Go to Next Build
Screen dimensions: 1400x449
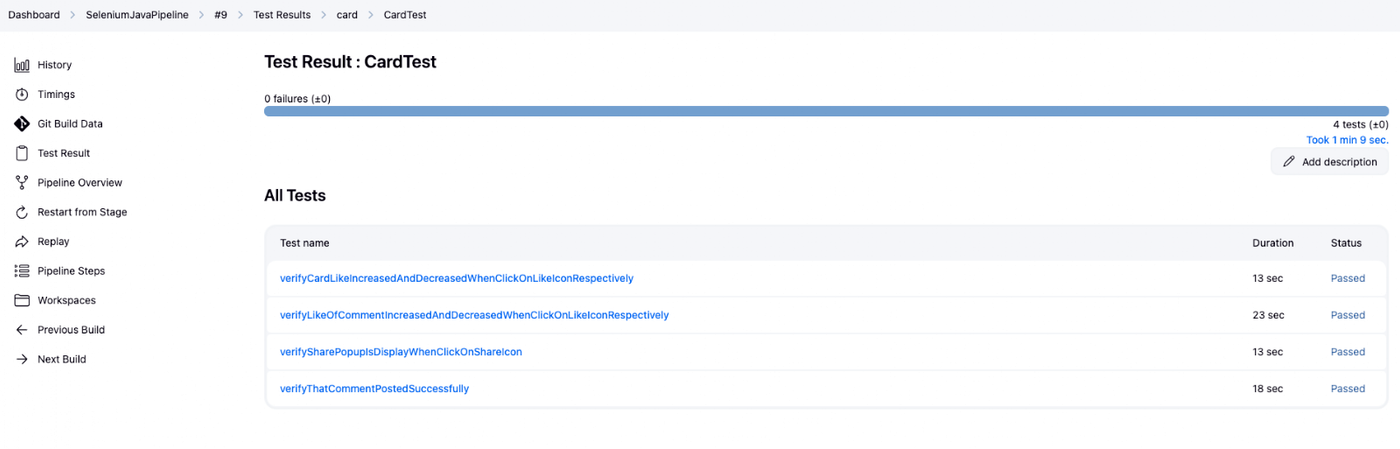pos(62,359)
